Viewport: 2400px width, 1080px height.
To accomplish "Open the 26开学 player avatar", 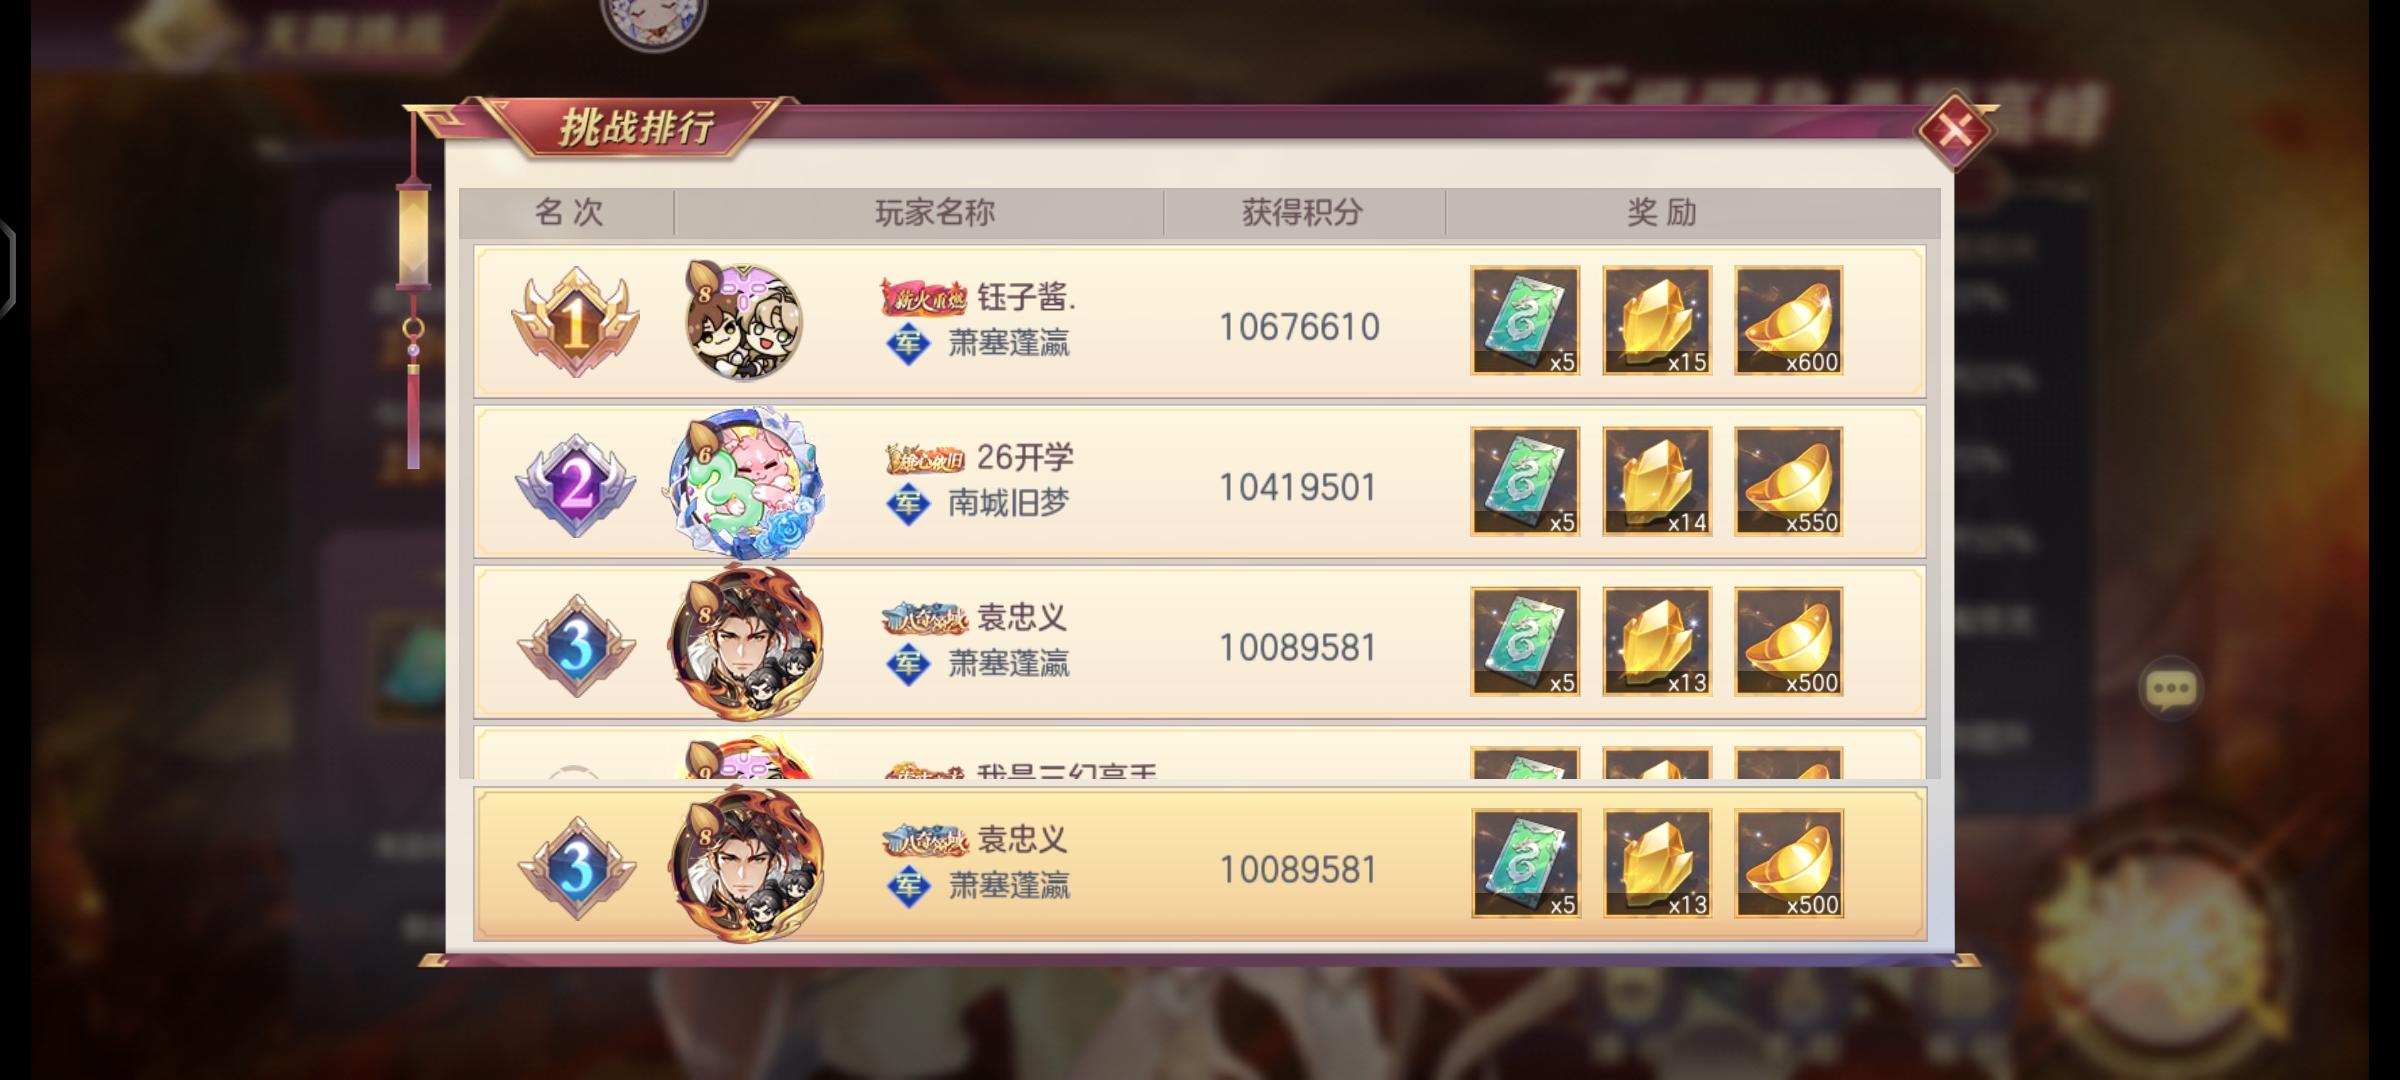I will click(x=746, y=482).
